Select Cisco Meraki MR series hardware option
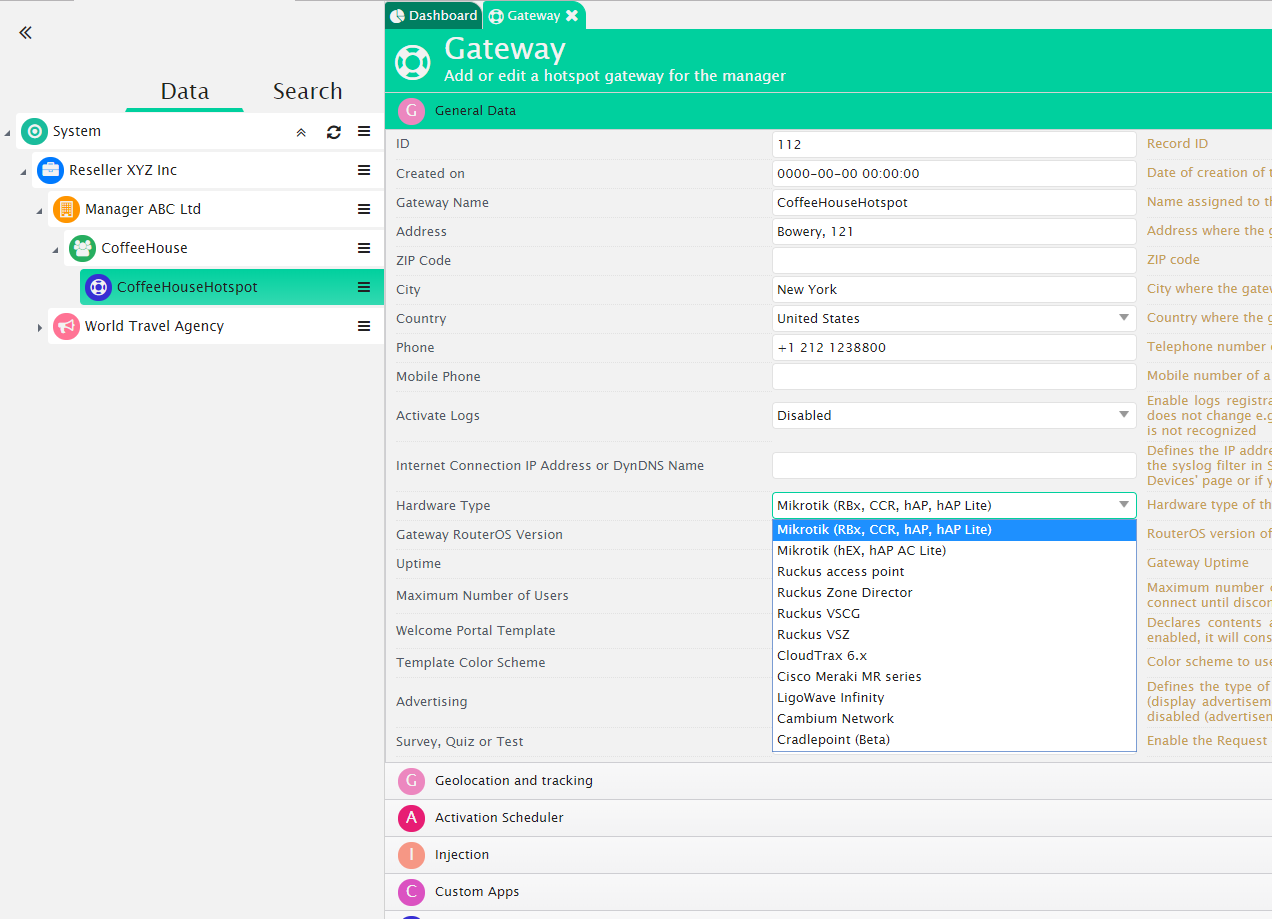Image resolution: width=1272 pixels, height=919 pixels. [849, 676]
